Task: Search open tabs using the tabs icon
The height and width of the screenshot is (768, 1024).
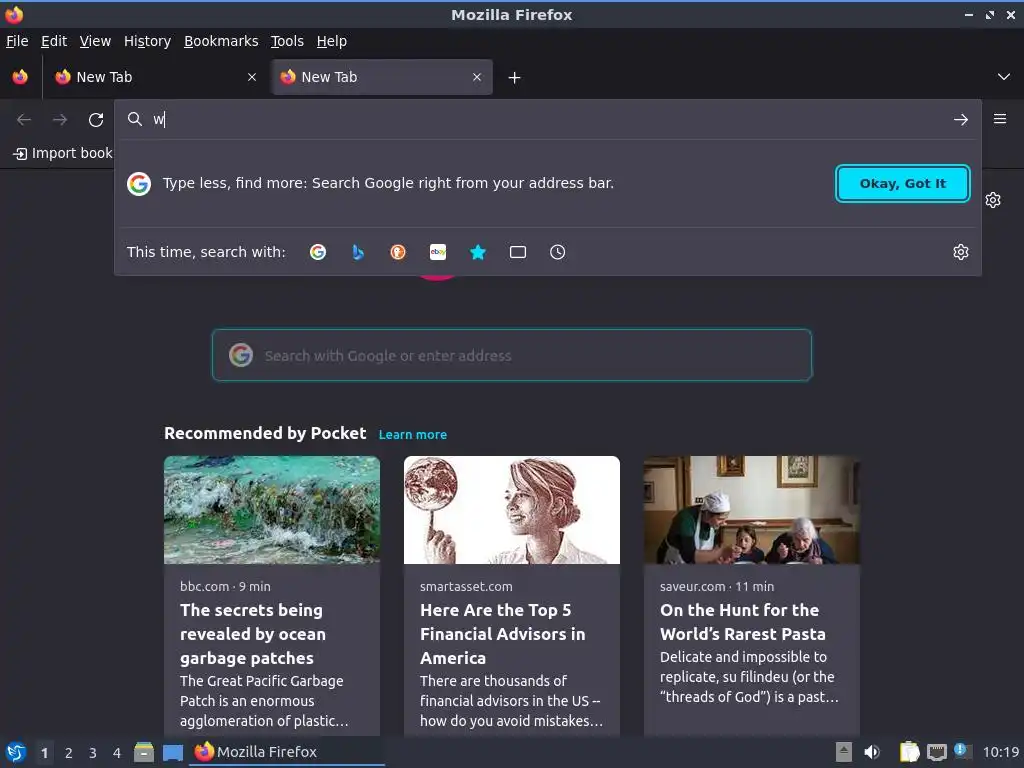Action: (x=518, y=252)
